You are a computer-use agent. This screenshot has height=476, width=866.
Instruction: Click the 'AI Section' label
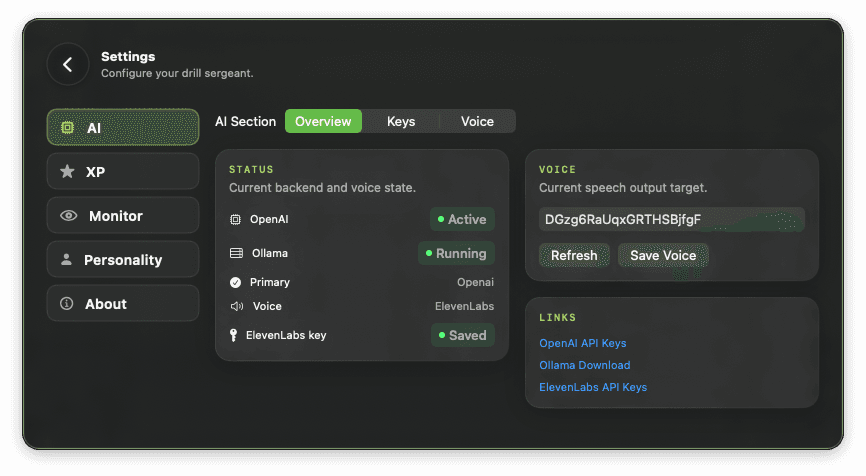pos(246,121)
